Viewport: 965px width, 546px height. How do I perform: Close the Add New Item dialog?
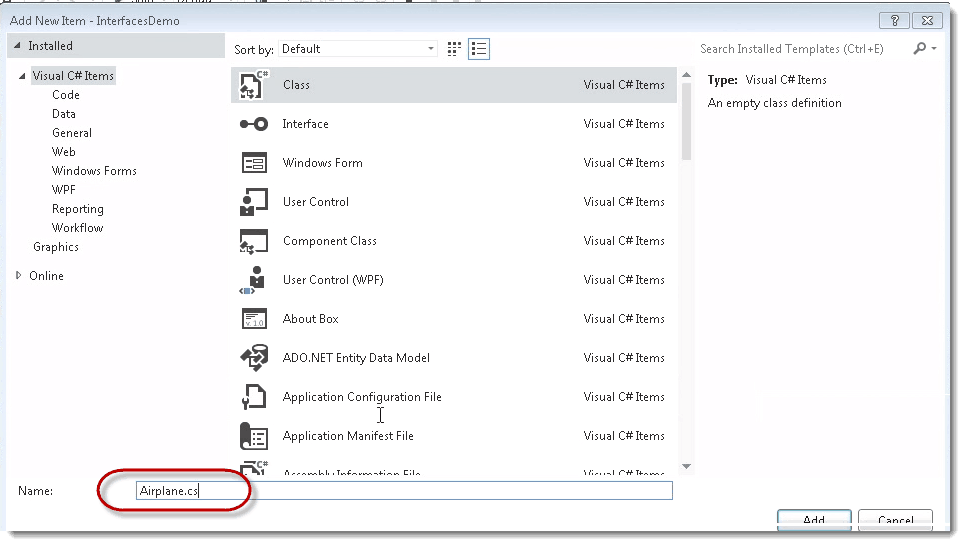click(x=927, y=21)
